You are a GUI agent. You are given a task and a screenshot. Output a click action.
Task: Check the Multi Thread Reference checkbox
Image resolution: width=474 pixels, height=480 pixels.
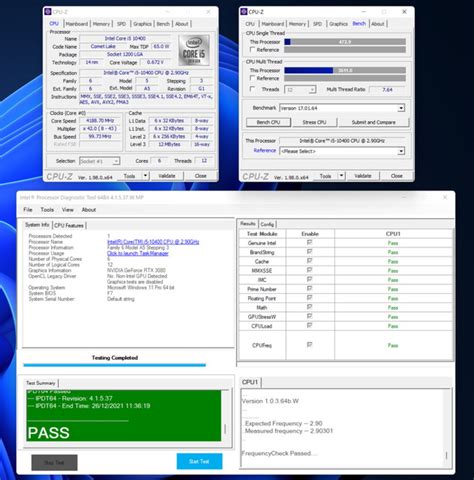(252, 78)
